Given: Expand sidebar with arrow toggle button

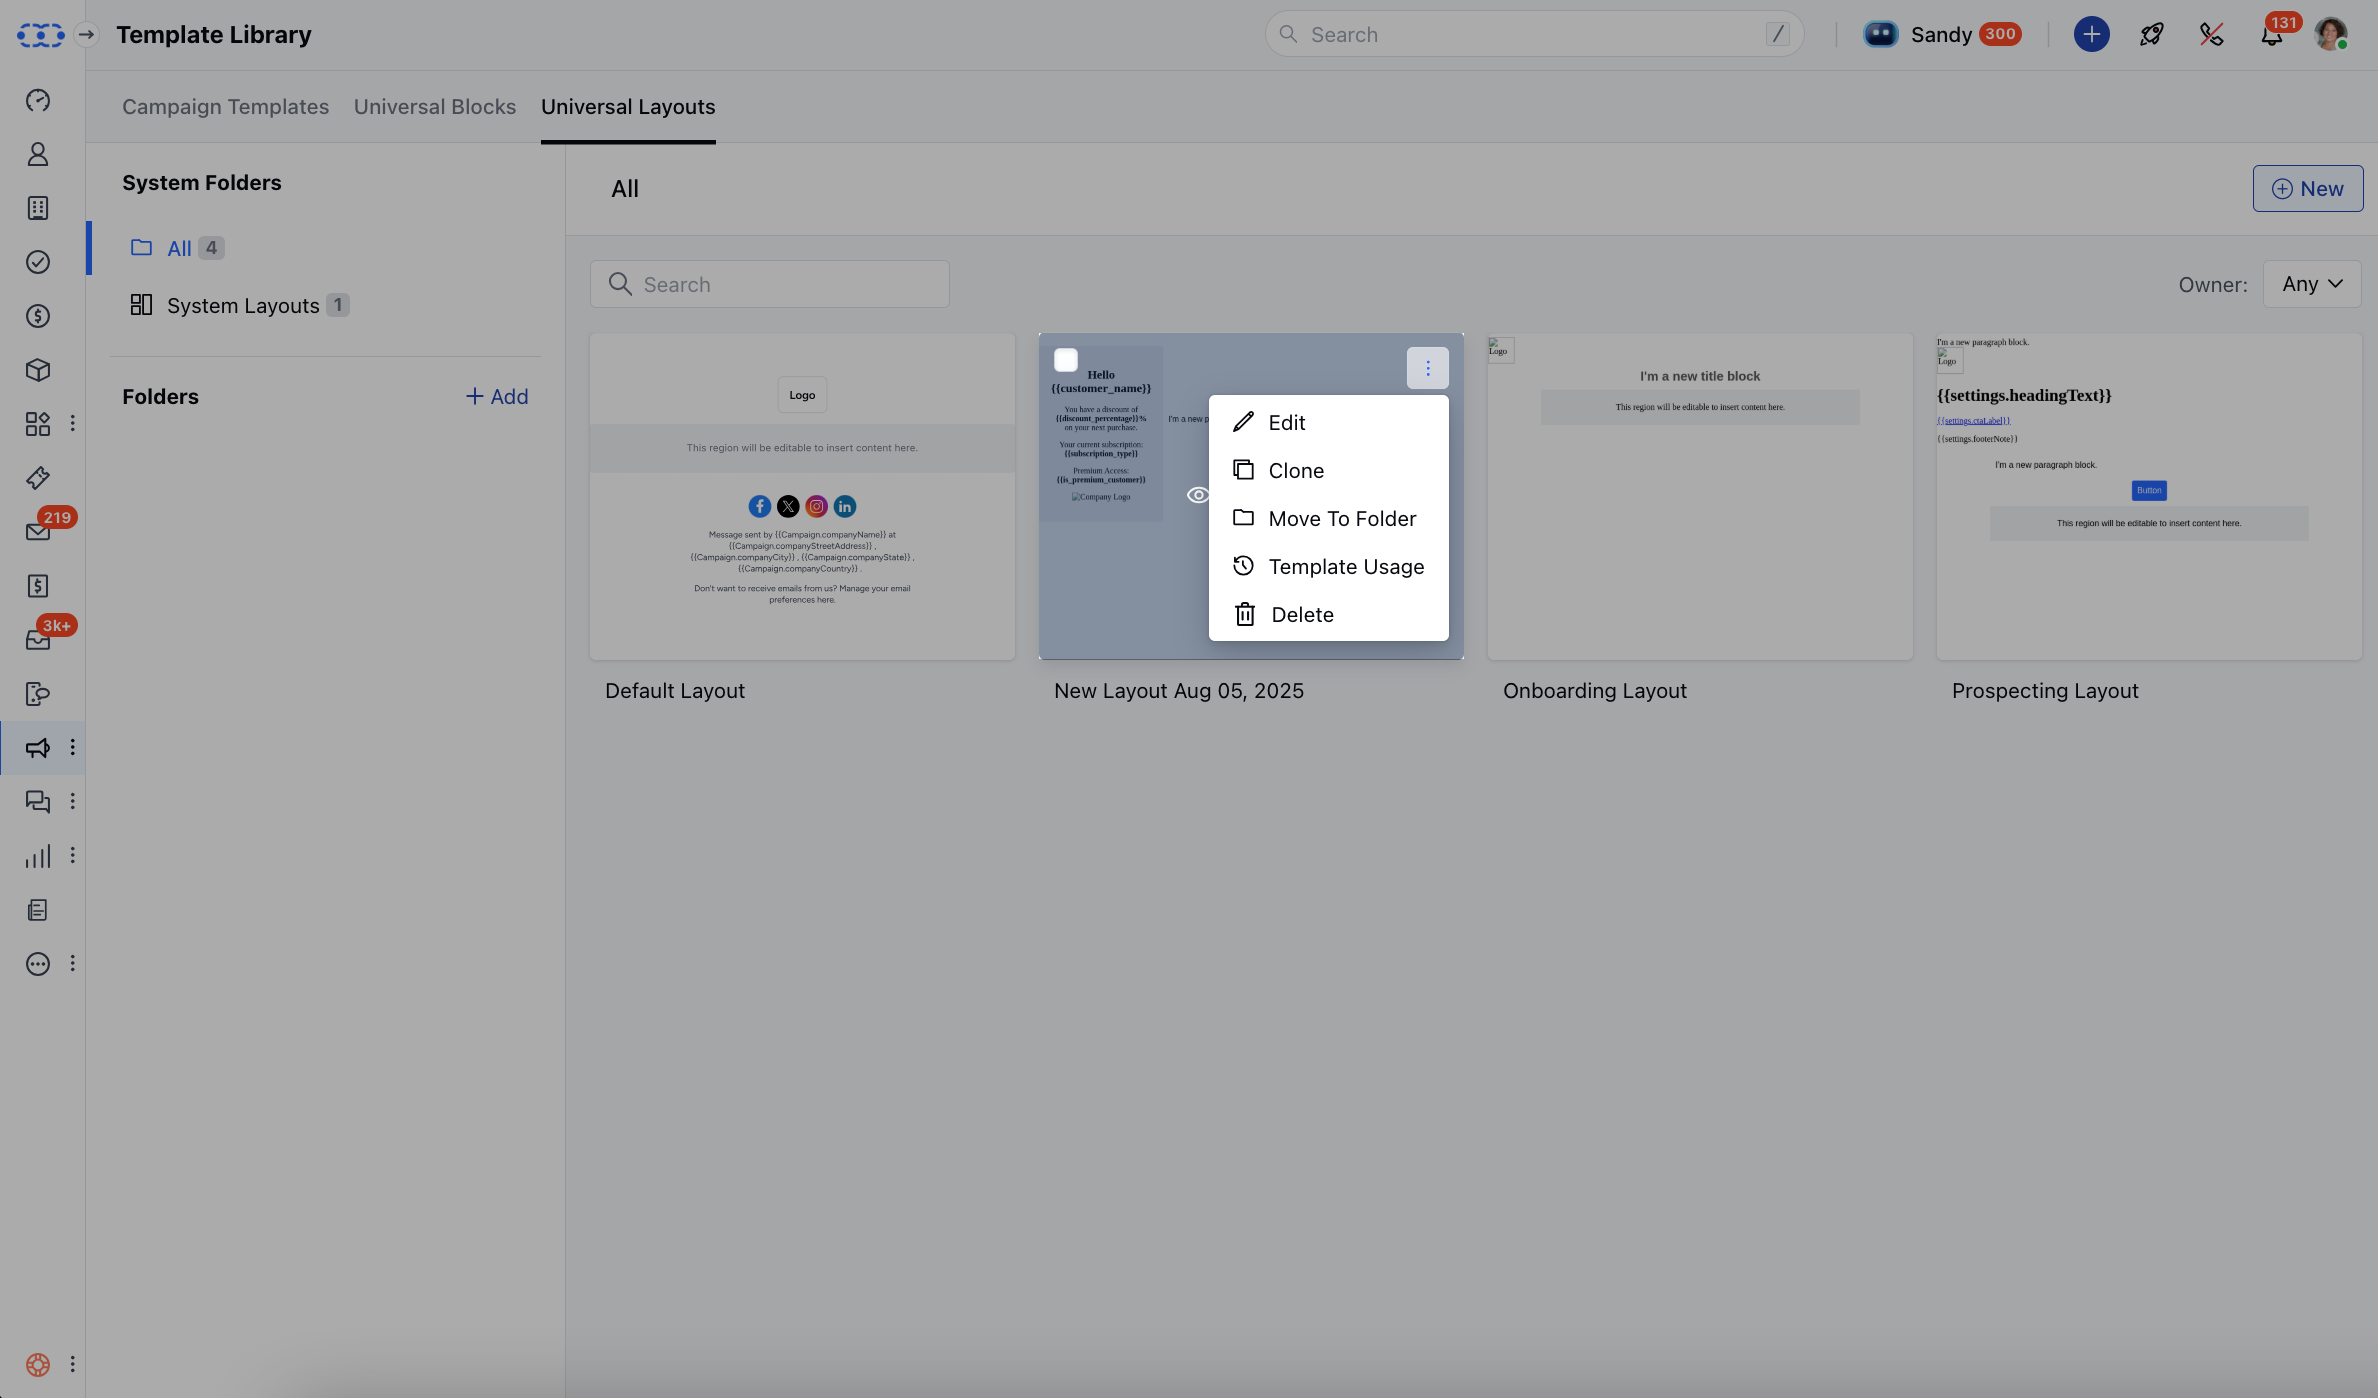Looking at the screenshot, I should 87,35.
